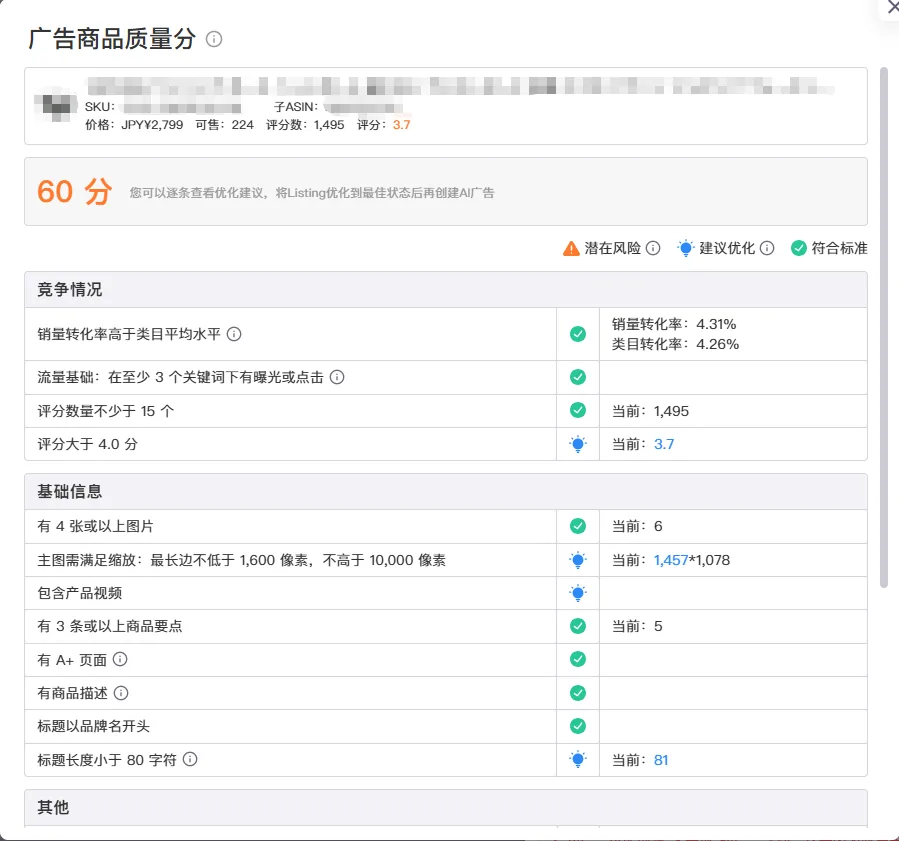This screenshot has width=899, height=841.
Task: Click the 销量转化率: 4.31% value
Action: (x=674, y=324)
